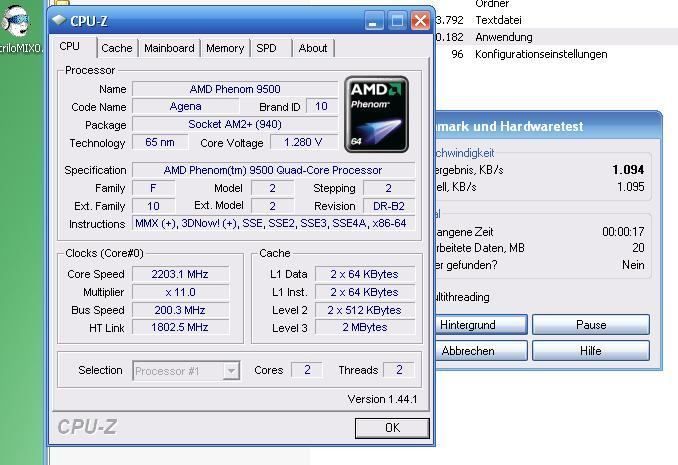Click the L1 Data value 2 x 64 KBytes
Image resolution: width=678 pixels, height=465 pixels.
pos(365,274)
